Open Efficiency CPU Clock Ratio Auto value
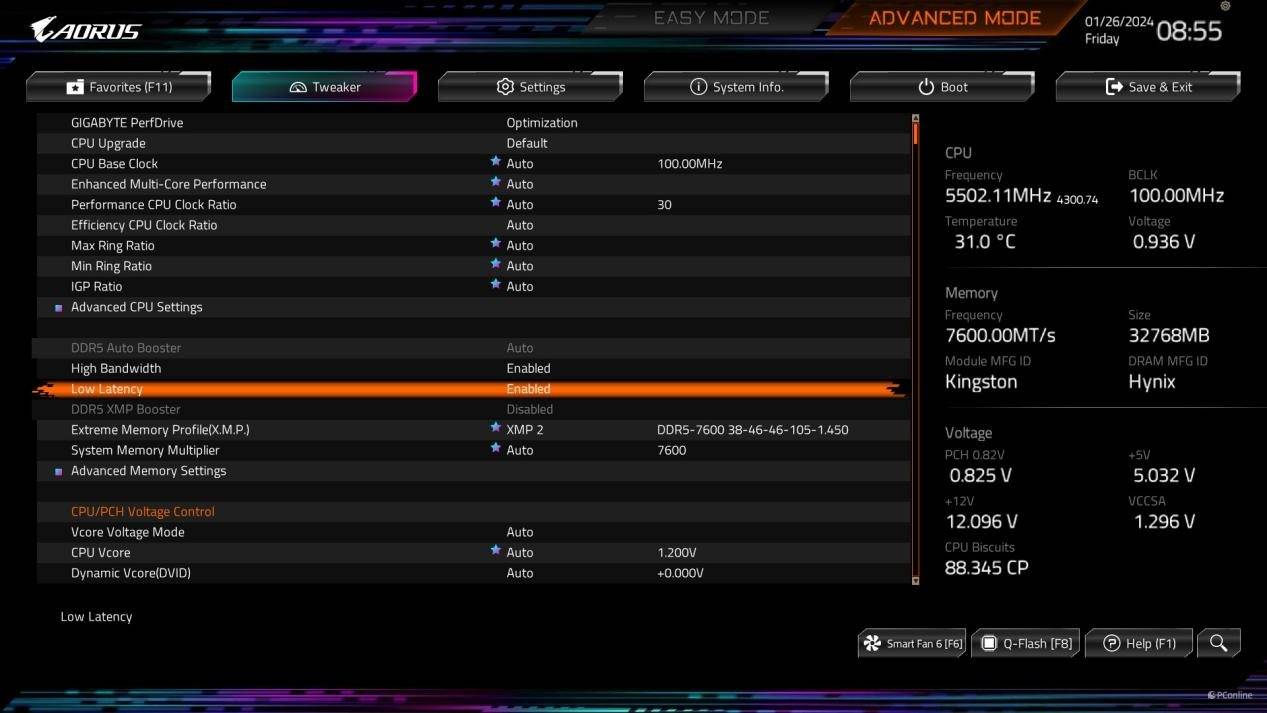Screen dimensions: 1267x713 520,225
